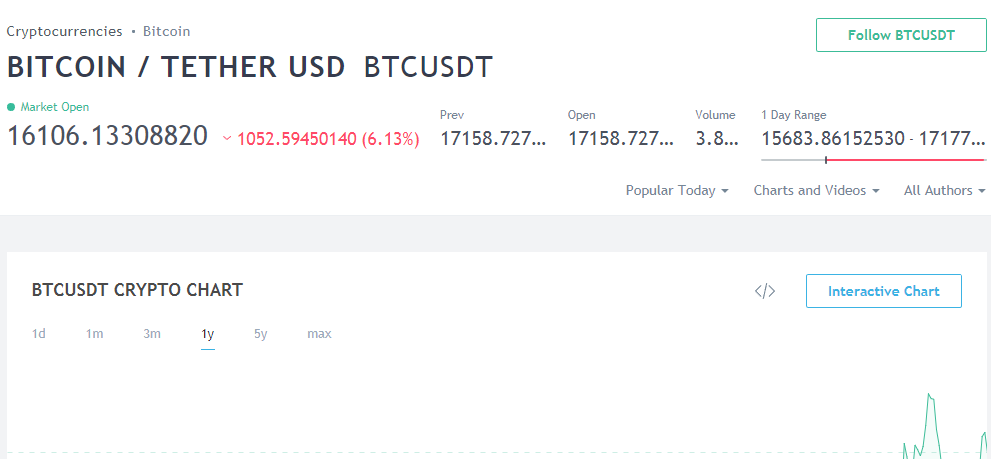Switch chart to 5y range

(x=260, y=334)
